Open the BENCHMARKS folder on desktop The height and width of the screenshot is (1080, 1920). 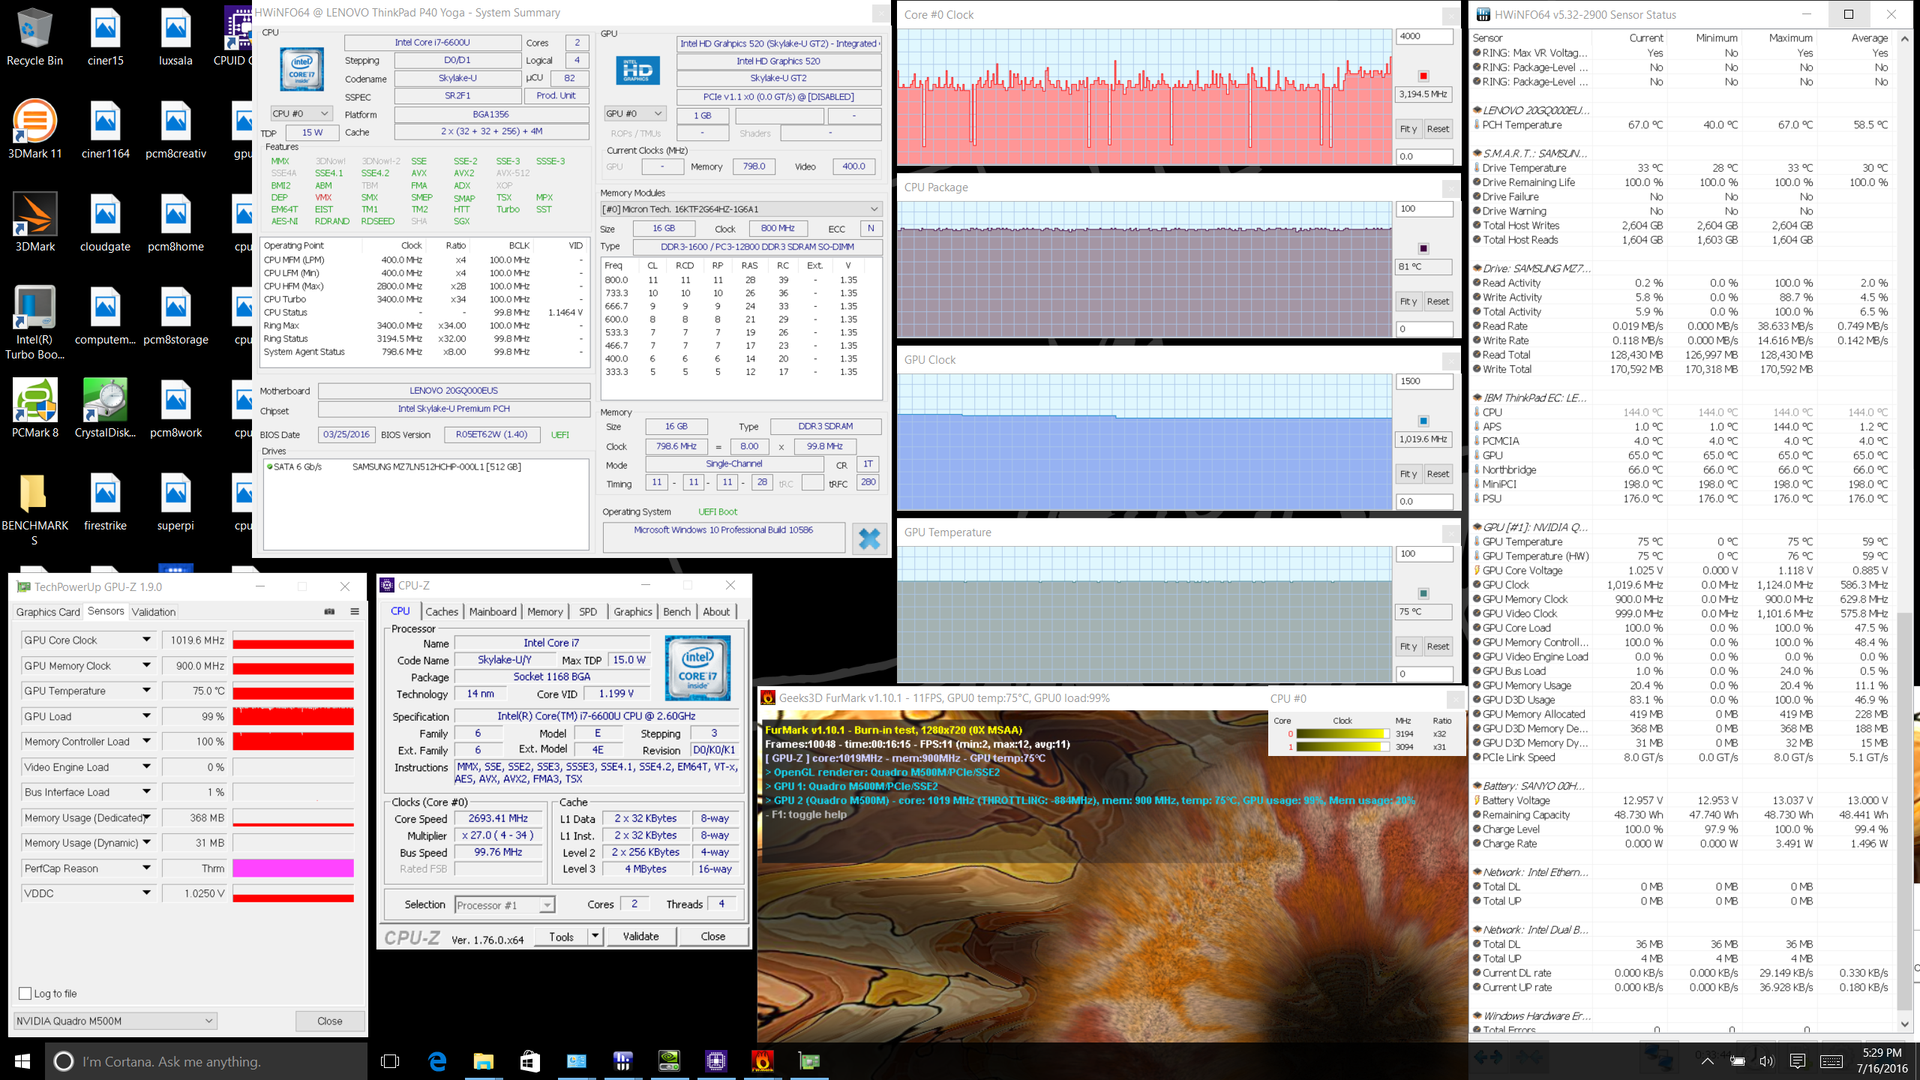click(x=35, y=510)
